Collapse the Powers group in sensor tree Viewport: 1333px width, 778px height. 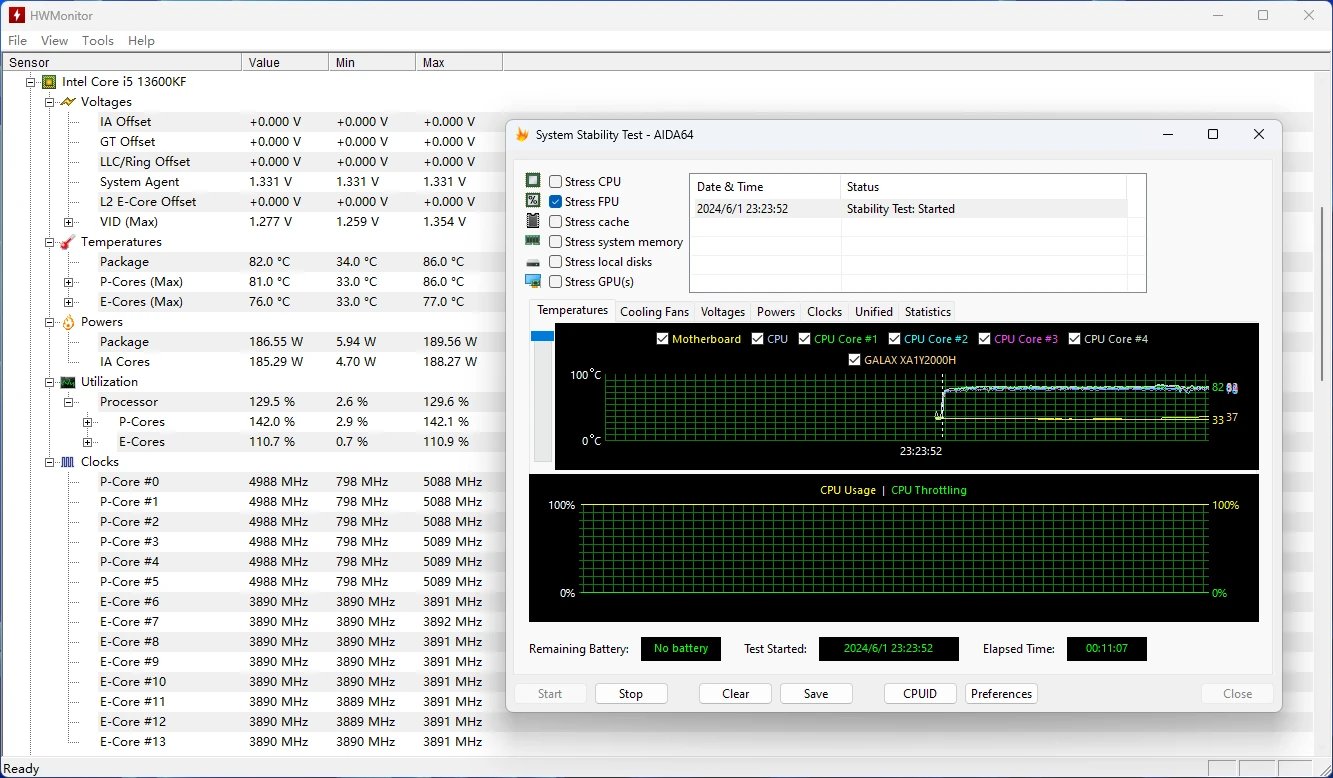pos(50,322)
